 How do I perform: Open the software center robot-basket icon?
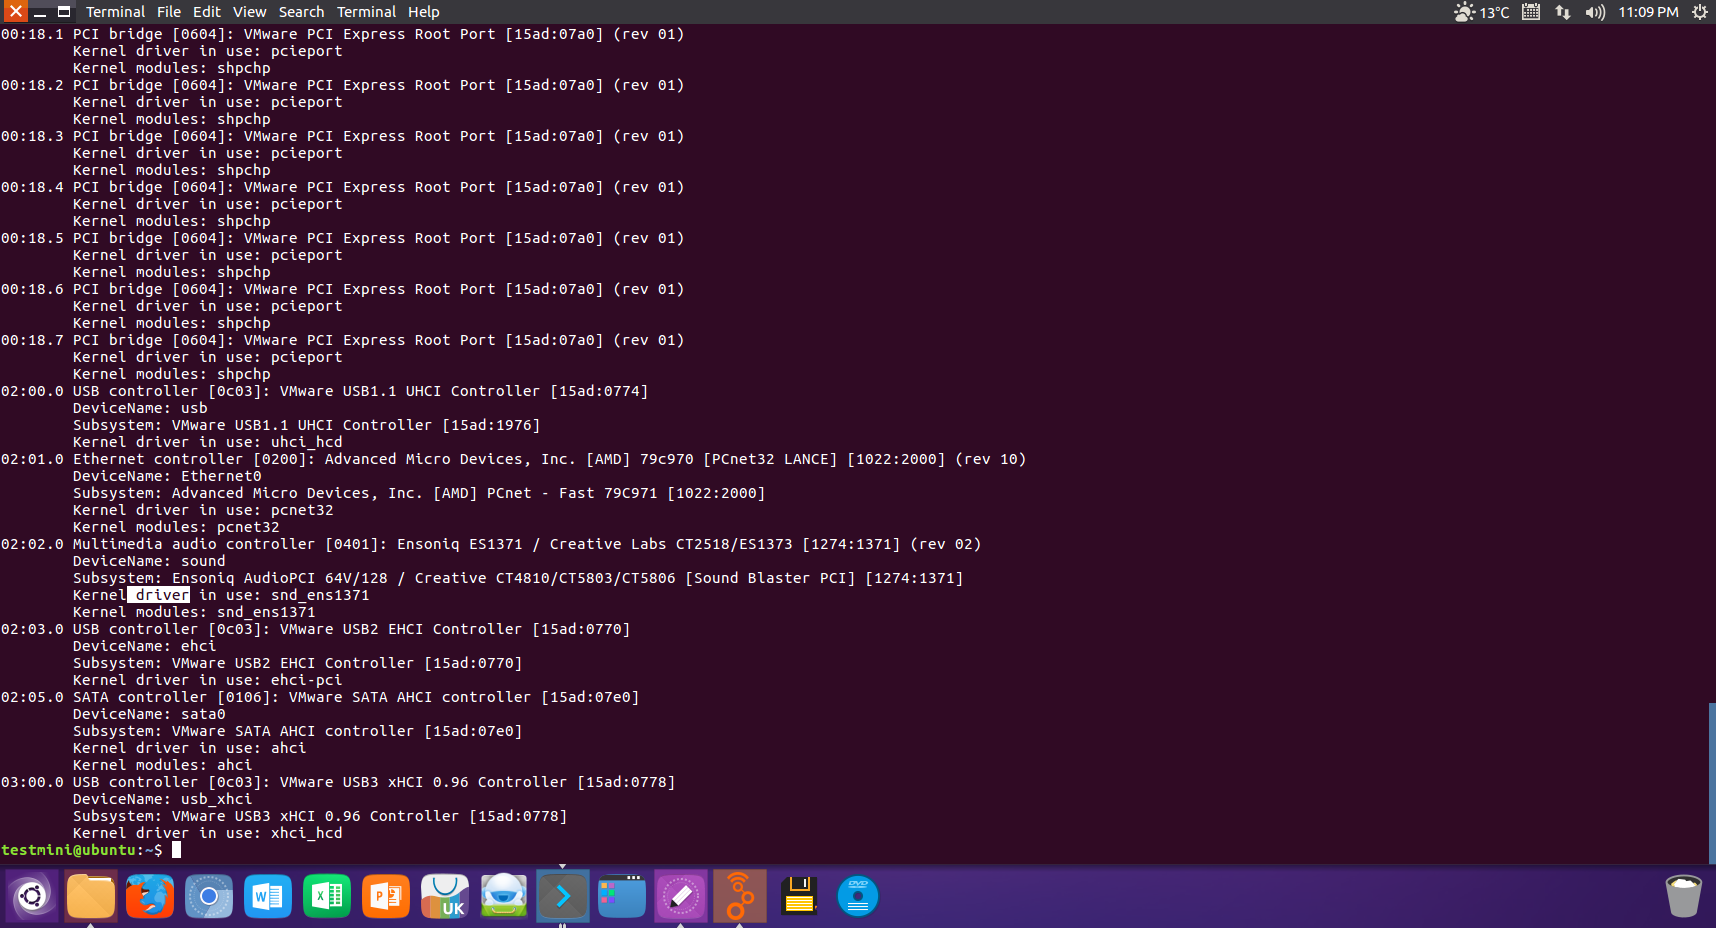point(504,896)
